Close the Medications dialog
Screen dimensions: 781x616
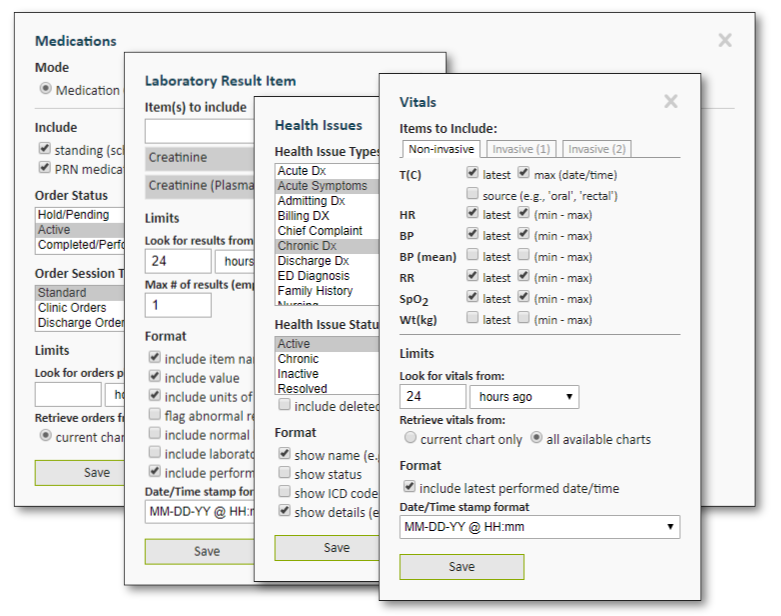[725, 40]
